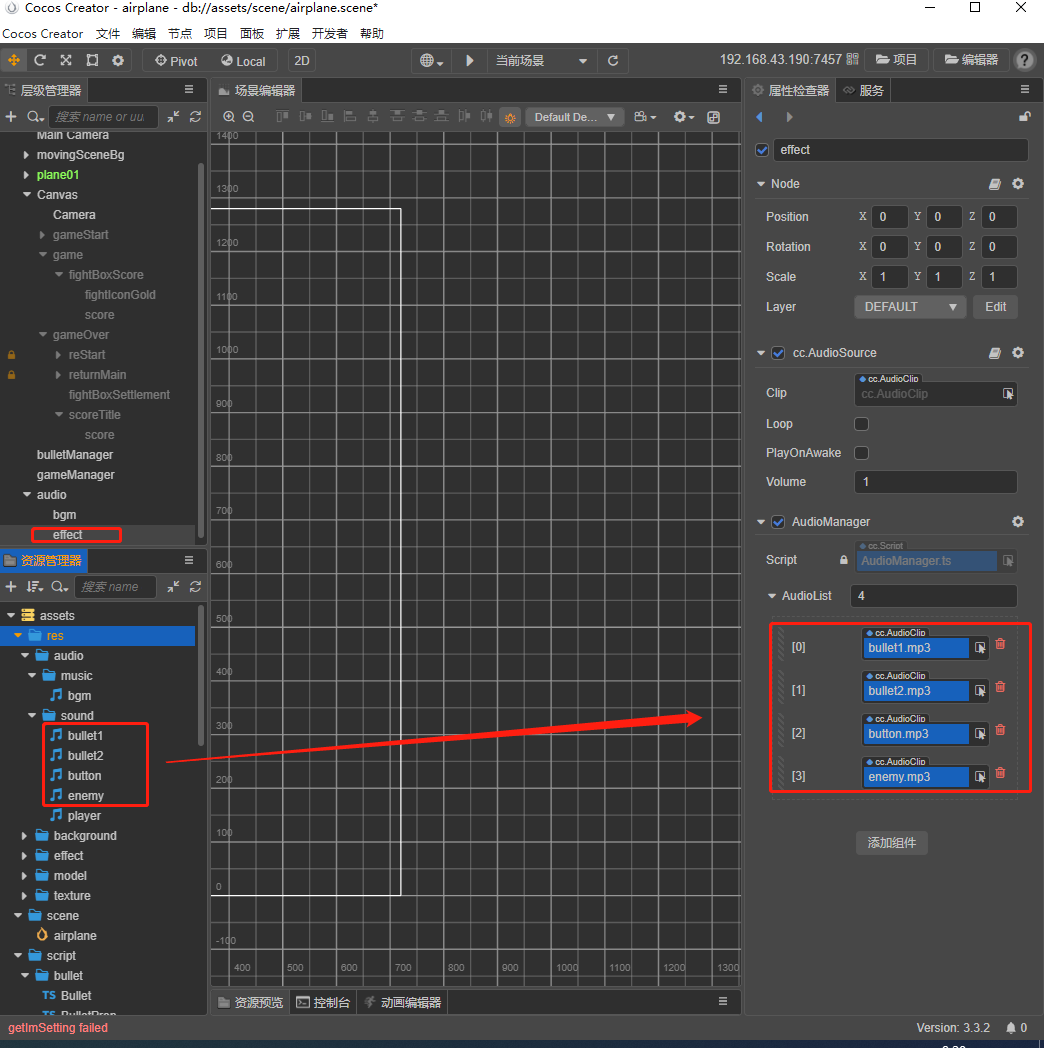Image resolution: width=1044 pixels, height=1048 pixels.
Task: Open the 文件 menu
Action: coord(108,33)
